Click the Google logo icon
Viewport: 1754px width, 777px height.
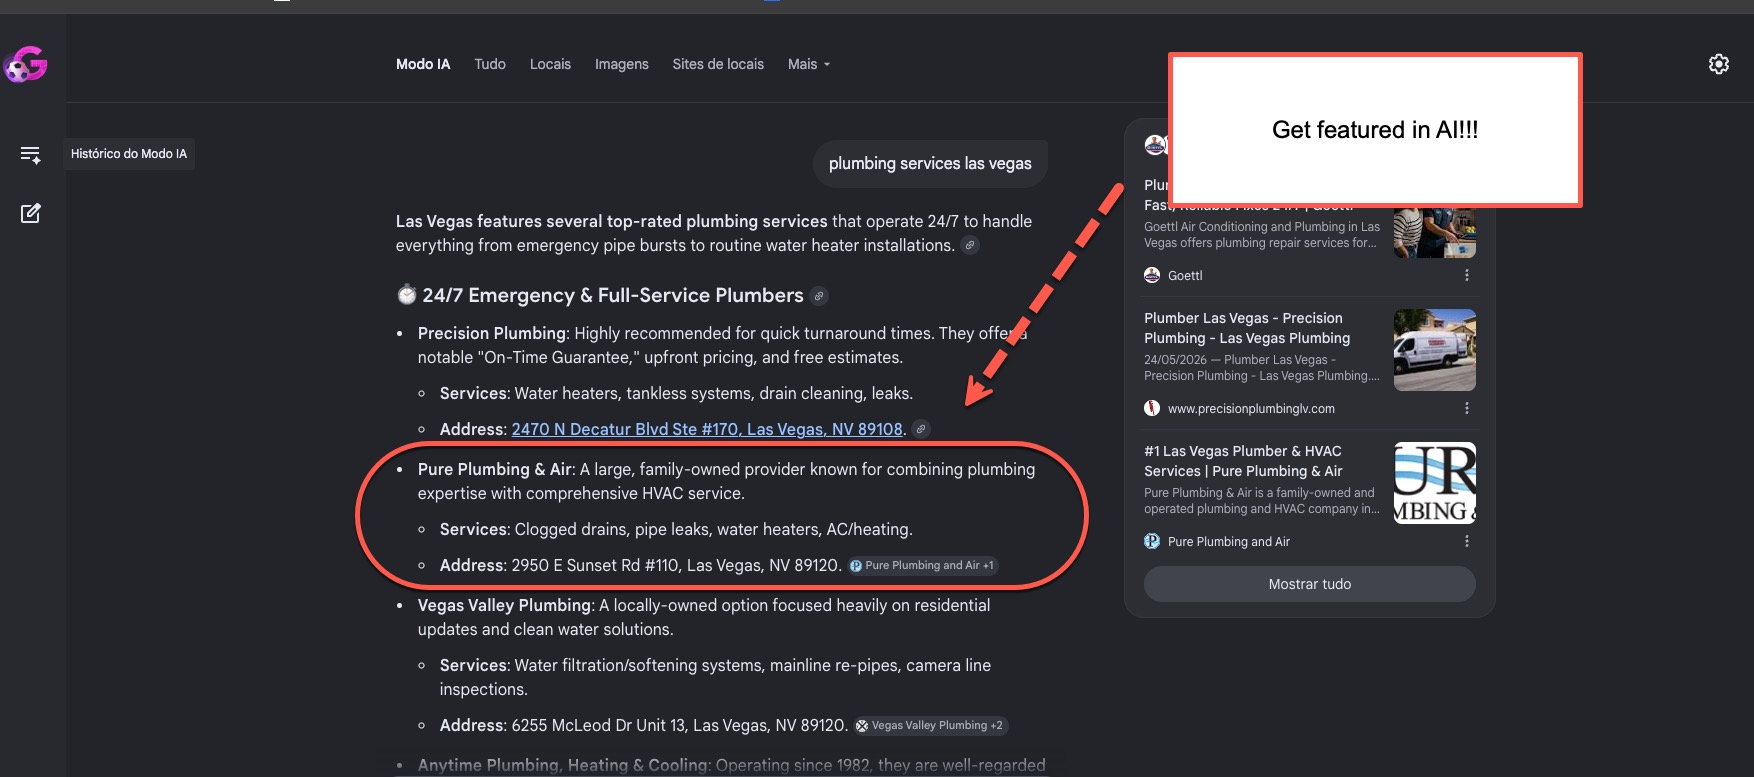click(x=26, y=65)
